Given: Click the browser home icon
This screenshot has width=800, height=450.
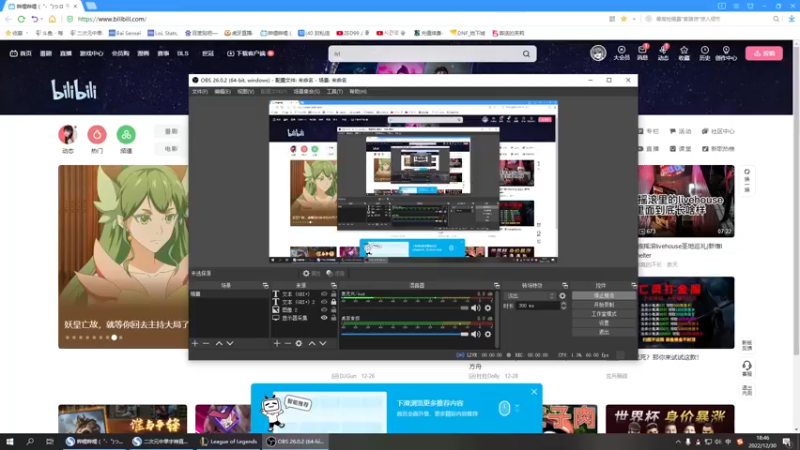Looking at the screenshot, I should (52, 19).
